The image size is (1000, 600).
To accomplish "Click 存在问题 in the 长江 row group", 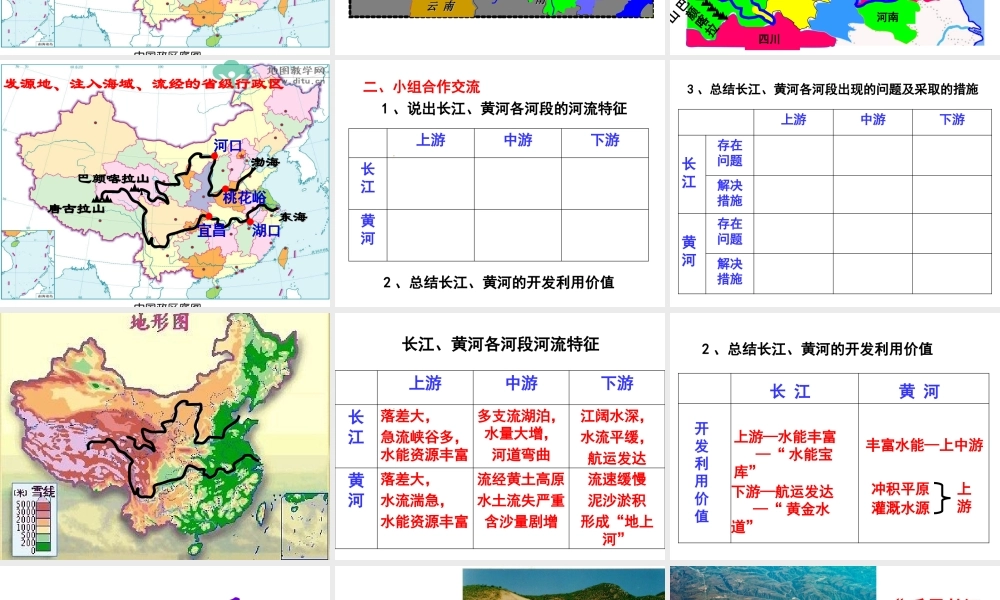I will tap(730, 153).
